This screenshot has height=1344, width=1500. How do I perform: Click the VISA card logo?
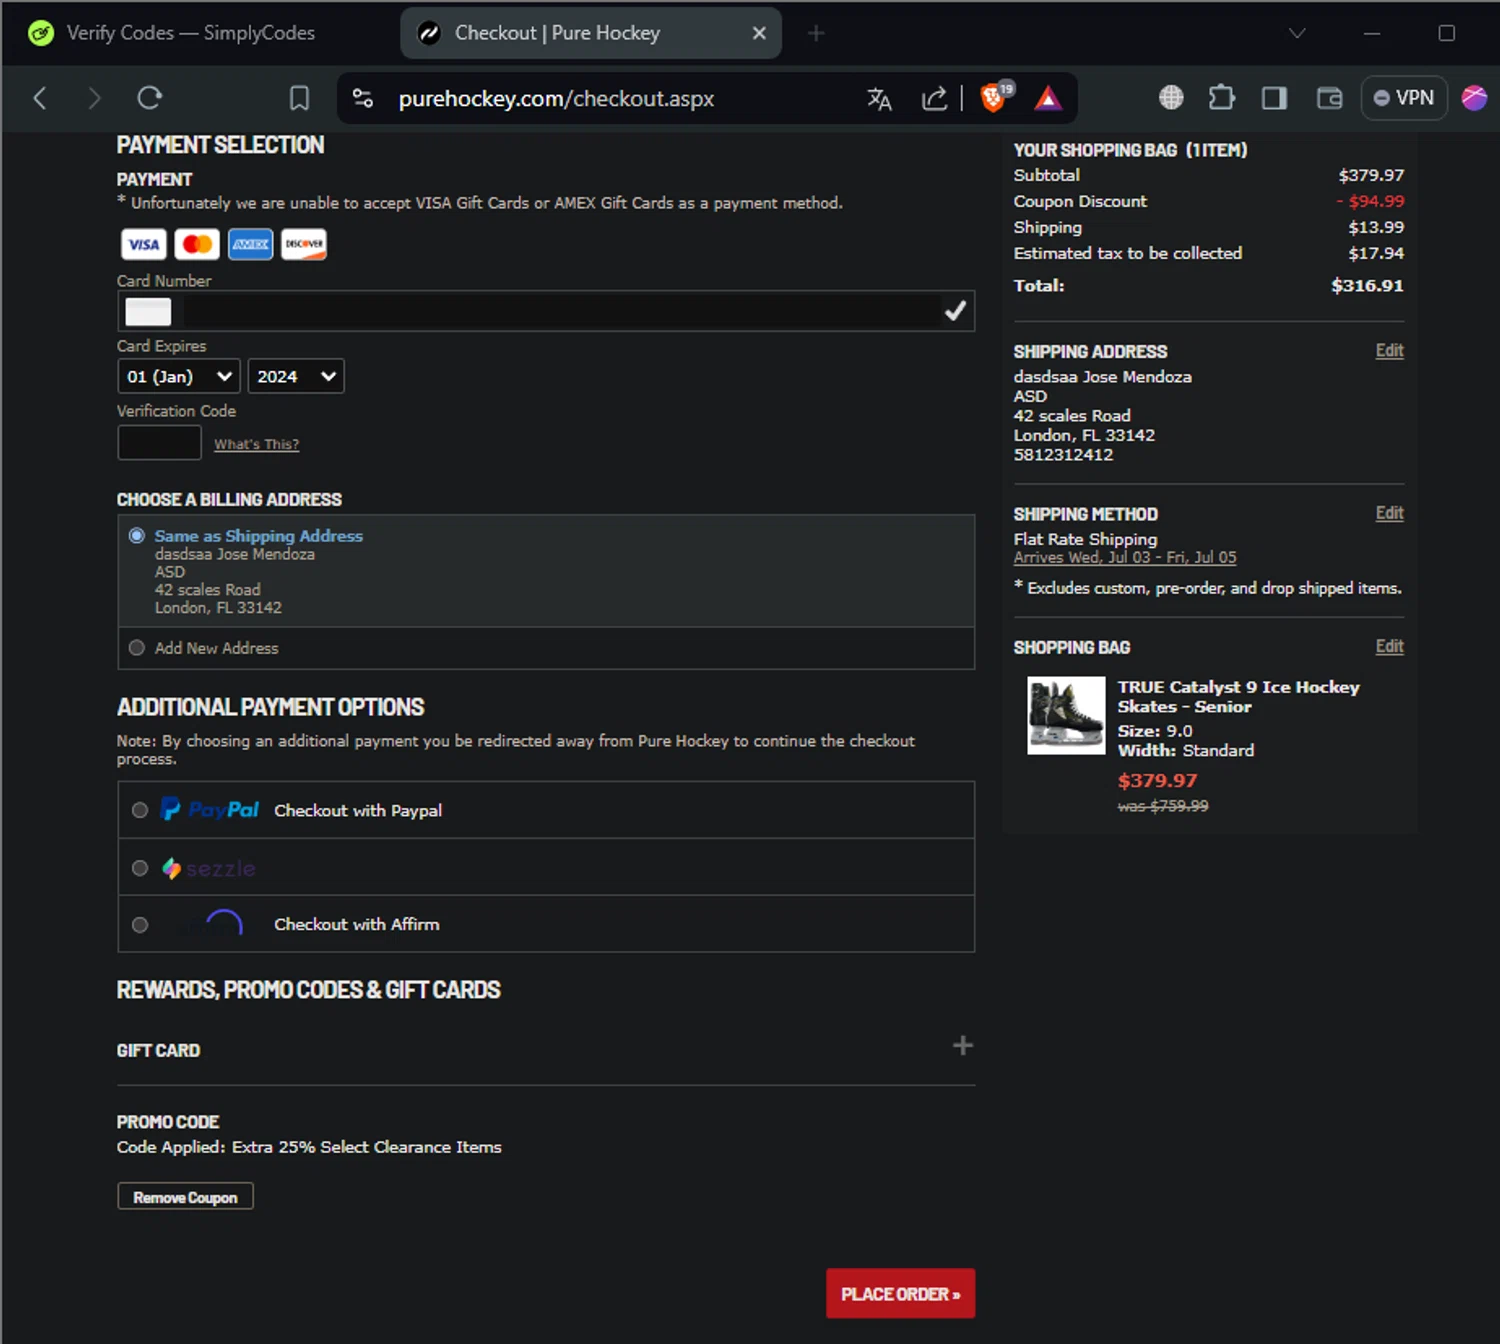pyautogui.click(x=143, y=244)
